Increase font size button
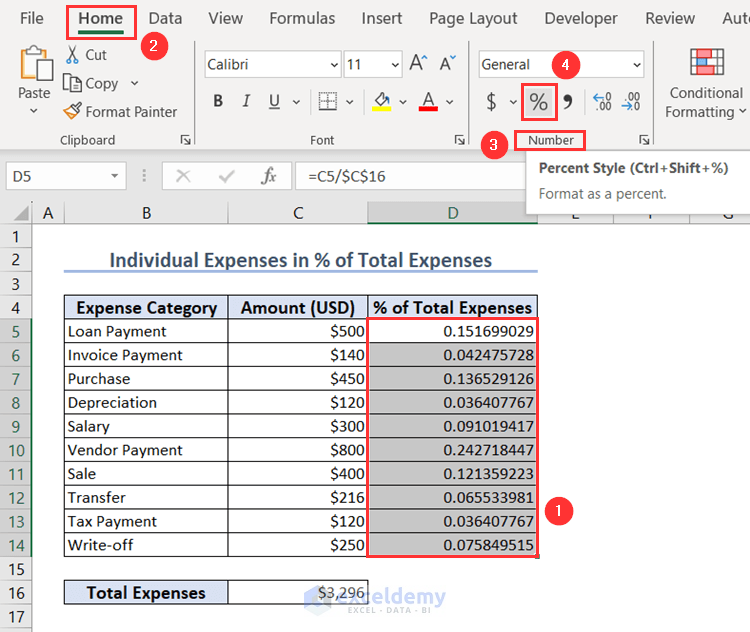Screen dimensions: 750x632 (x=418, y=63)
